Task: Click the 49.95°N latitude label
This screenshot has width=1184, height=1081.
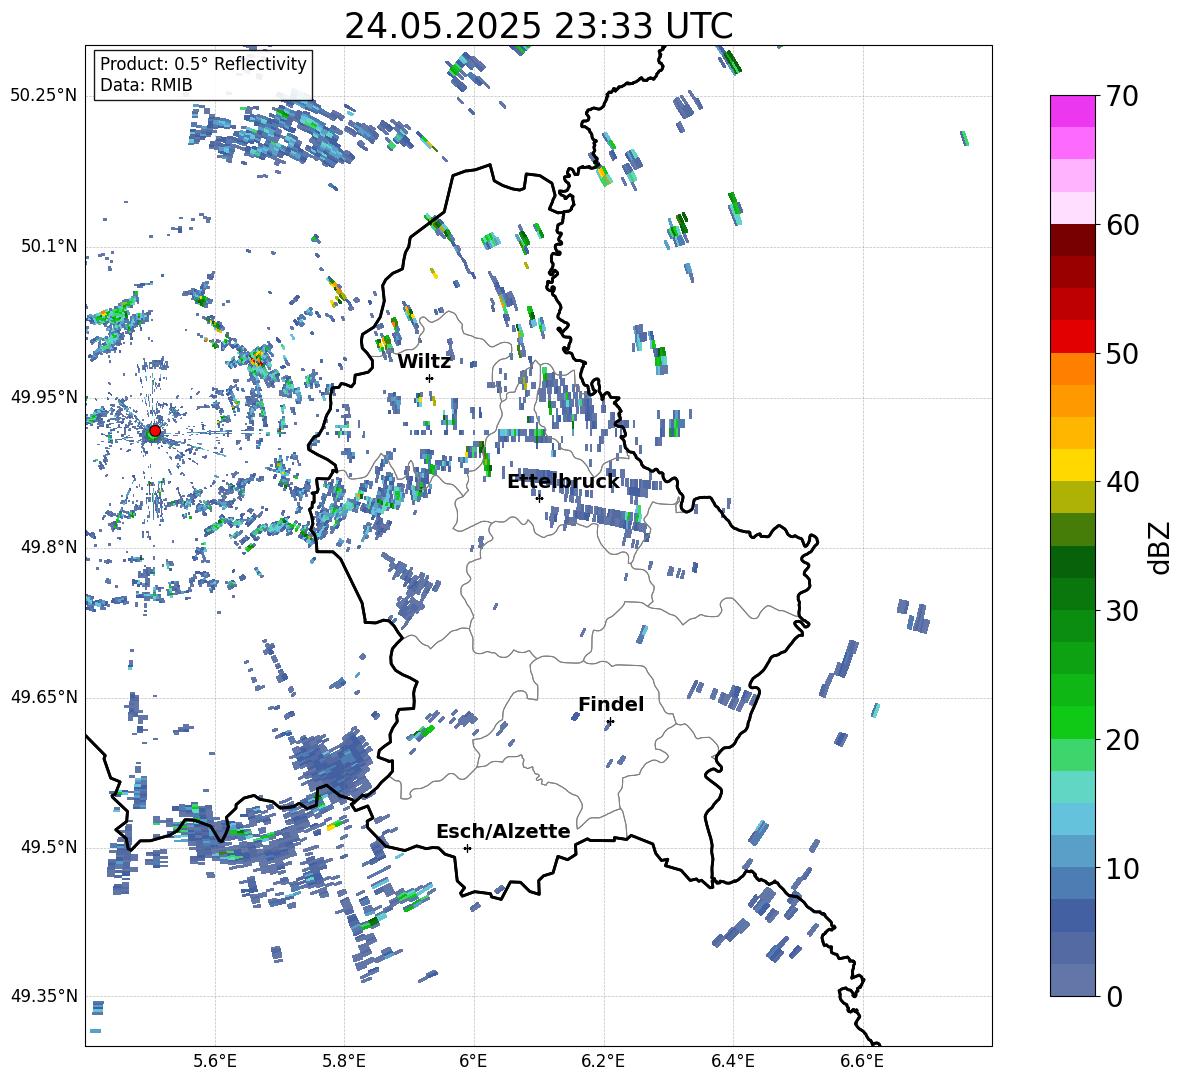Action: [44, 397]
